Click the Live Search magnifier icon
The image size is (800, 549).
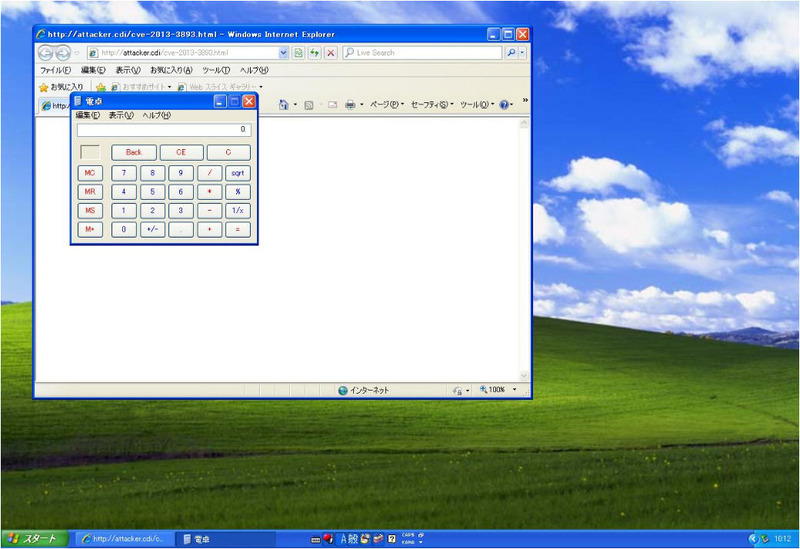pyautogui.click(x=511, y=53)
